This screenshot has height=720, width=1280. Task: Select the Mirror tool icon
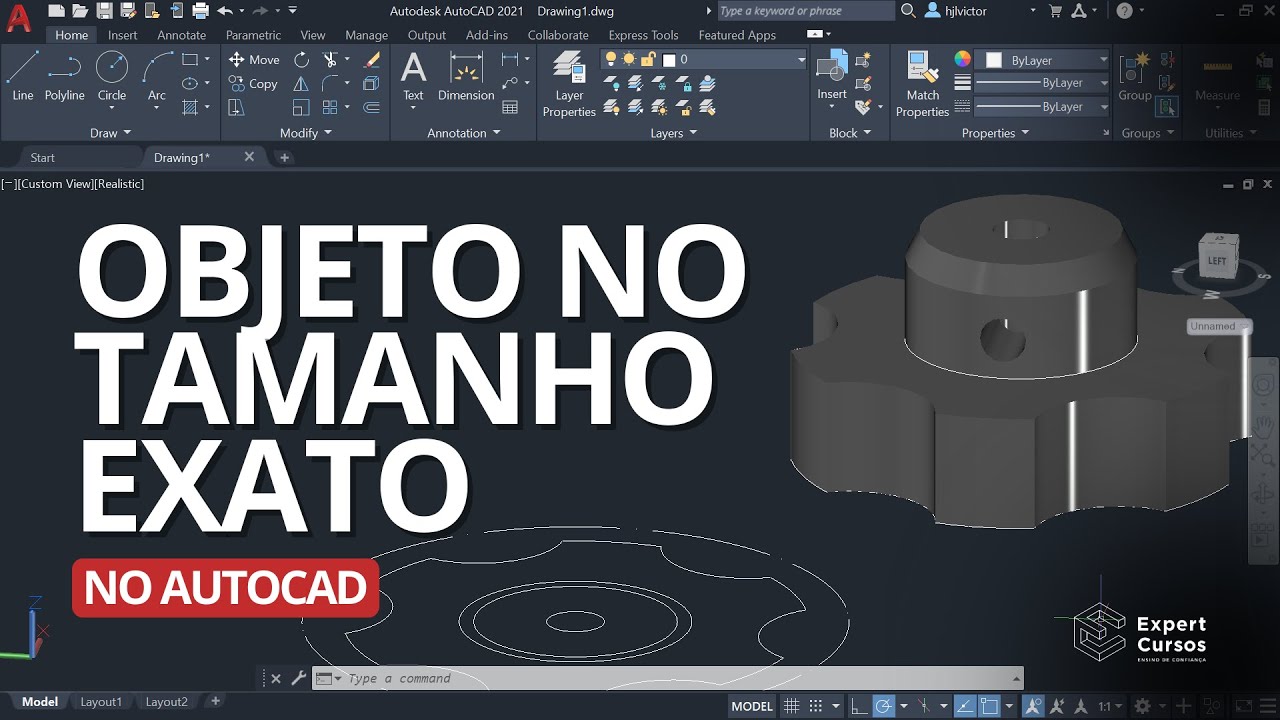[301, 84]
